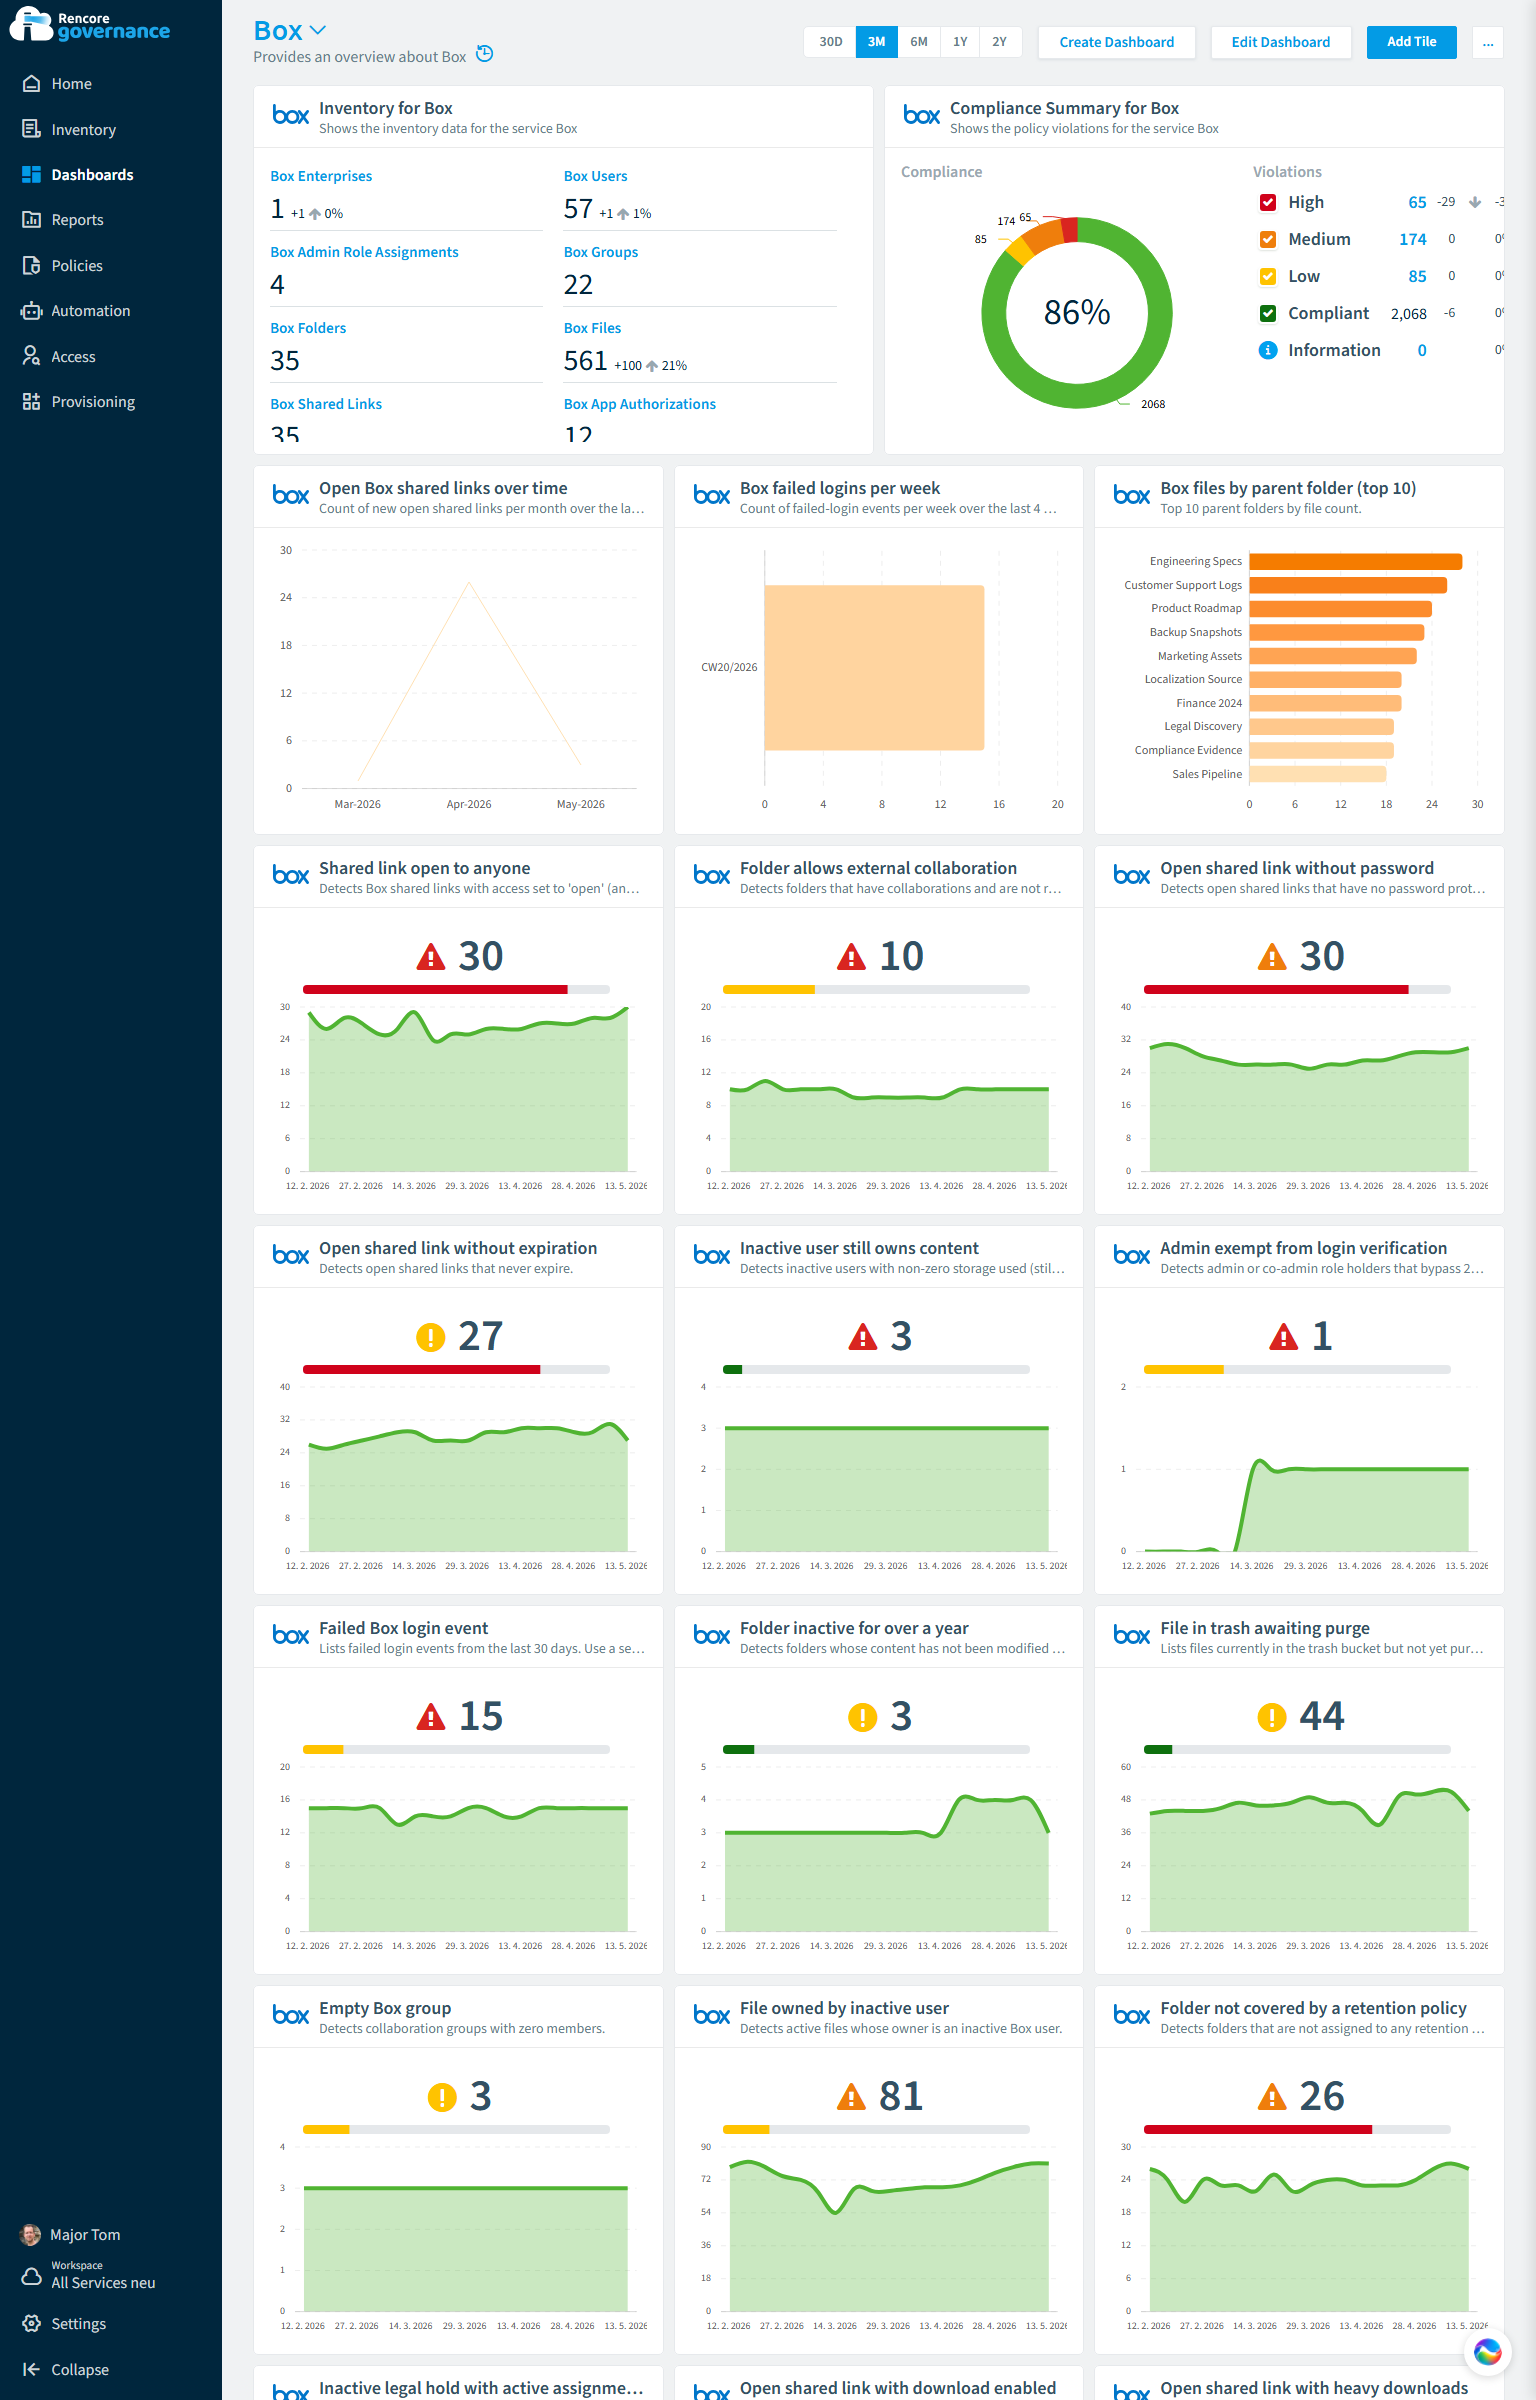This screenshot has height=2400, width=1536.
Task: Open the Box Folders link
Action: coord(308,328)
